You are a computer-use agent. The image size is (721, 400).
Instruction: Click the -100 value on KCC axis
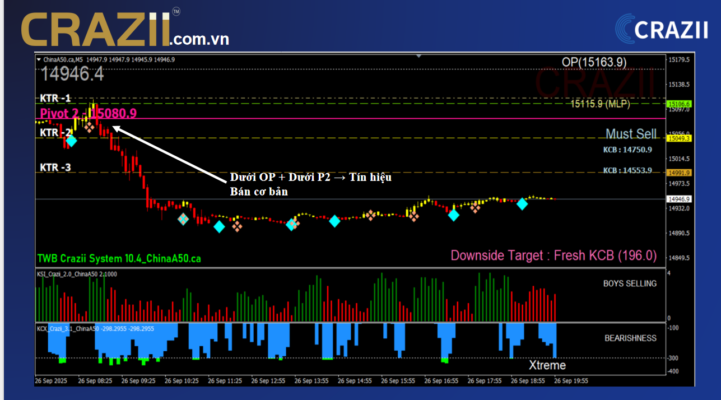click(673, 328)
